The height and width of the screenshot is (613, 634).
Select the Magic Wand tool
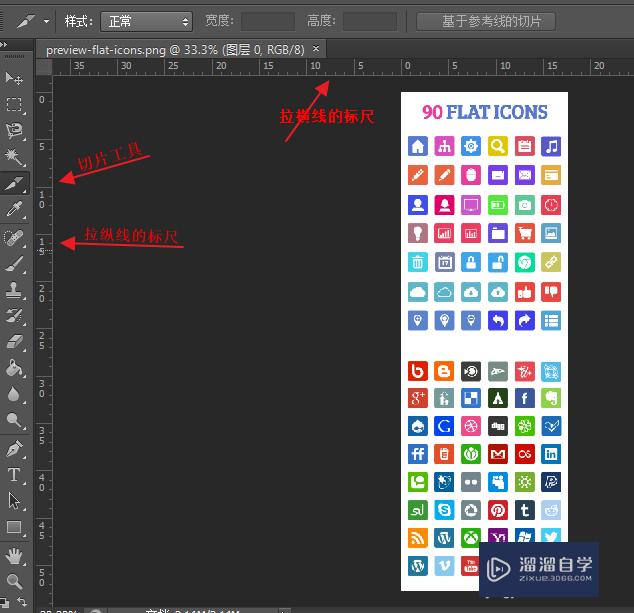(14, 157)
